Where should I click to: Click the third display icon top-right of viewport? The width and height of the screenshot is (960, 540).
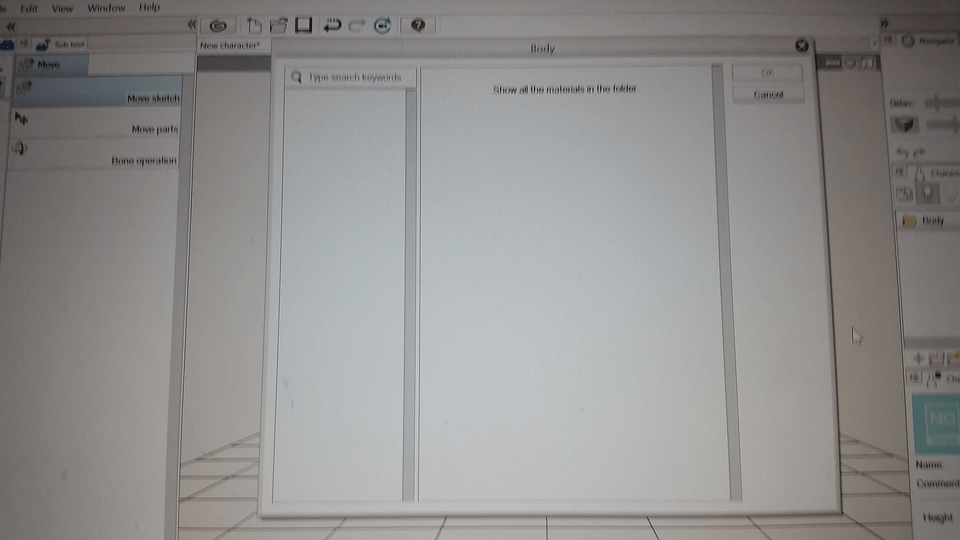coord(868,62)
